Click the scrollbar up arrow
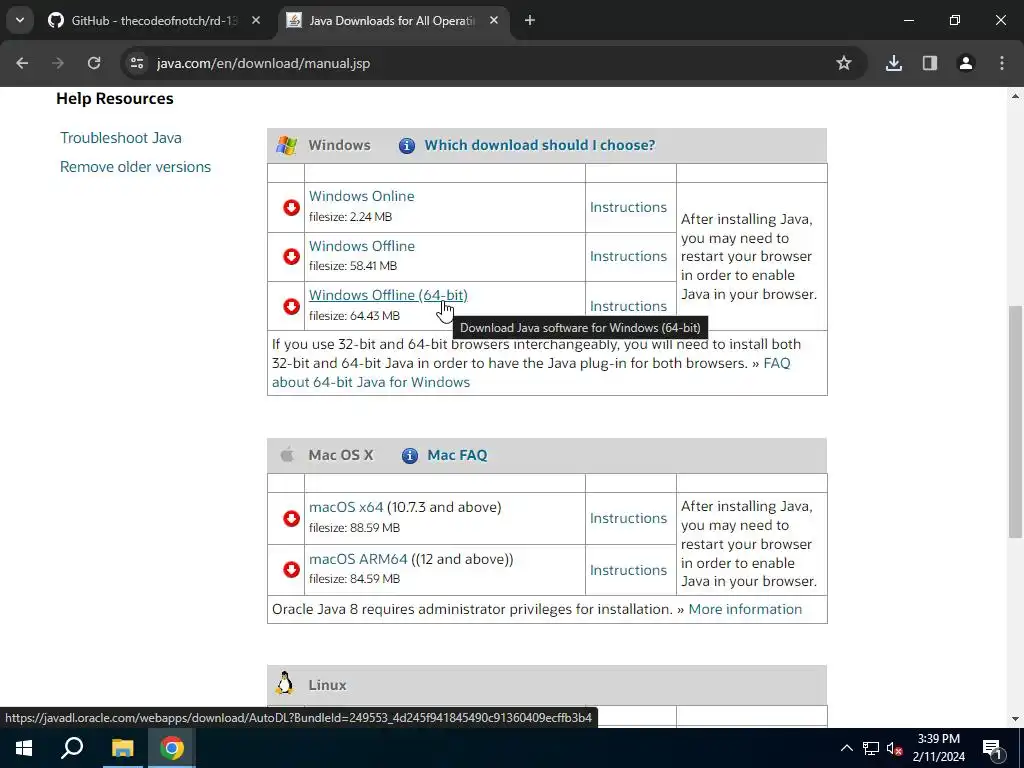The image size is (1024, 768). (1015, 97)
